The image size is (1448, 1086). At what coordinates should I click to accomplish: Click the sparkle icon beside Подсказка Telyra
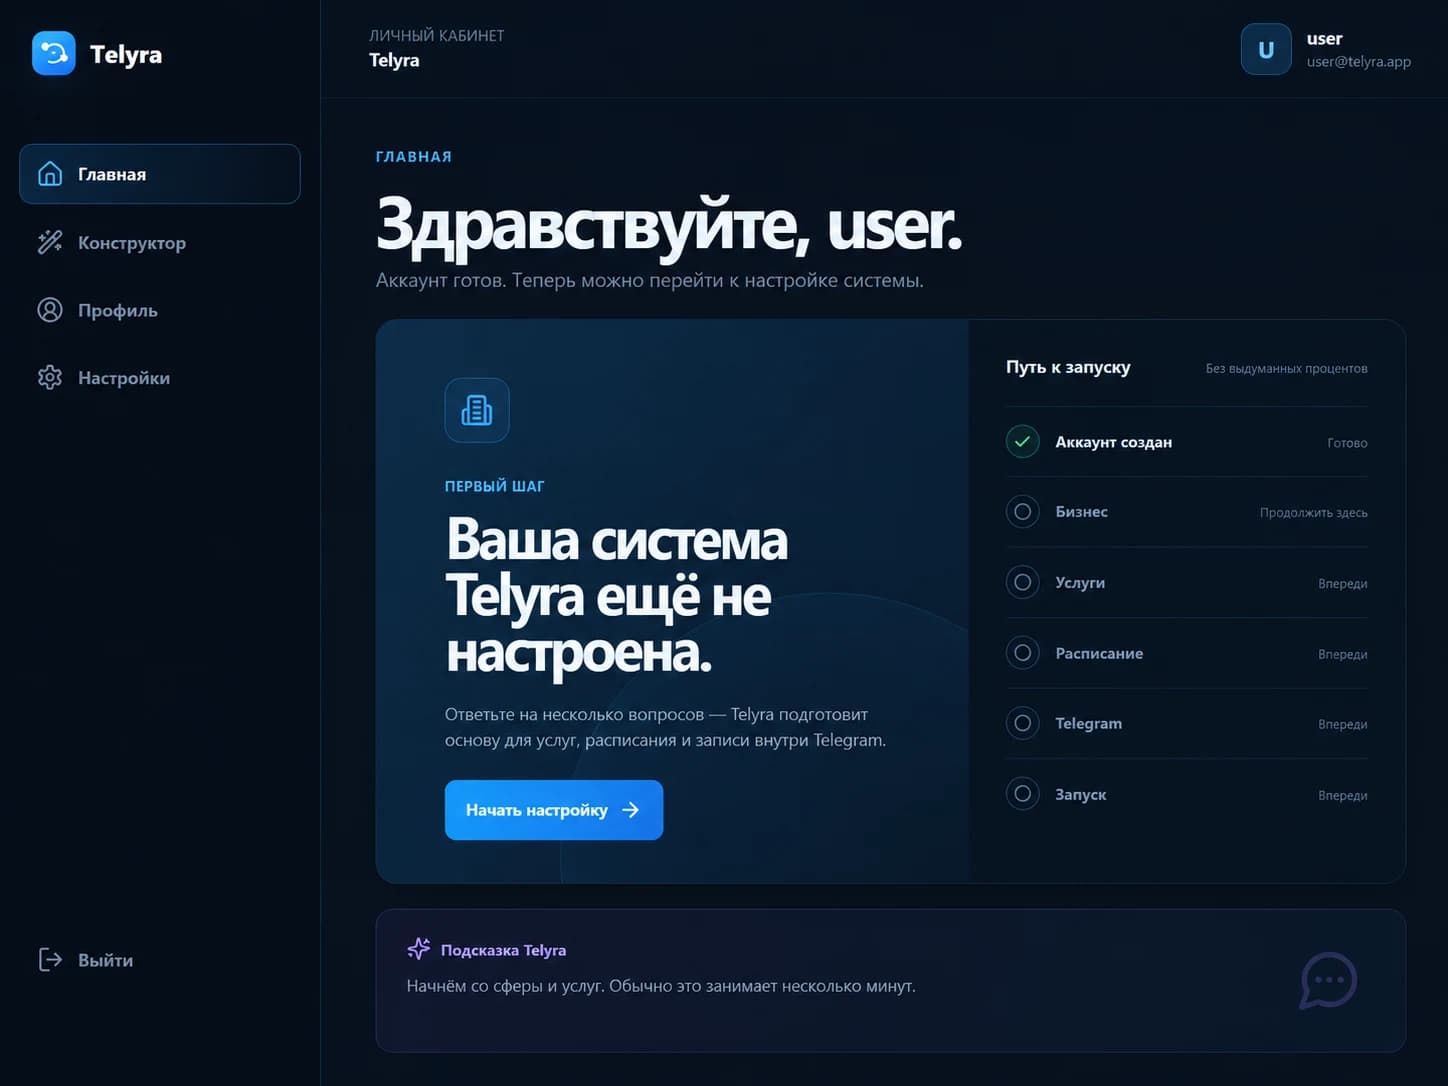click(x=419, y=949)
